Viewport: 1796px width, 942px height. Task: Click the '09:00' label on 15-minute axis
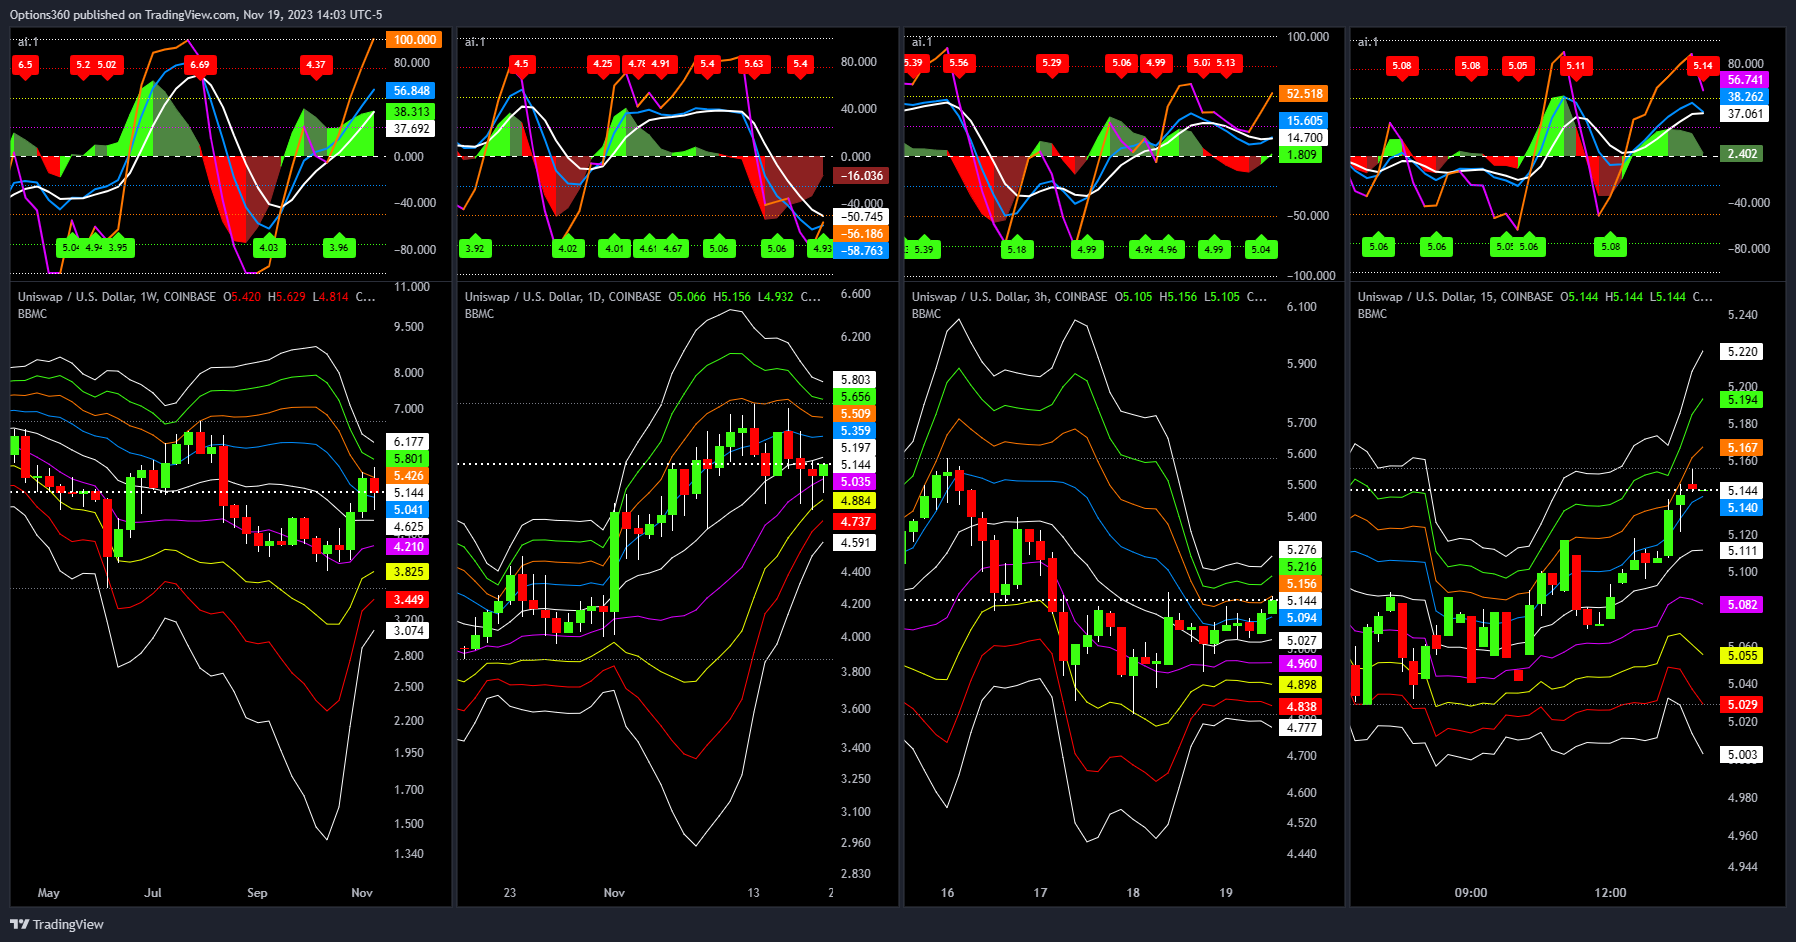pos(1471,893)
